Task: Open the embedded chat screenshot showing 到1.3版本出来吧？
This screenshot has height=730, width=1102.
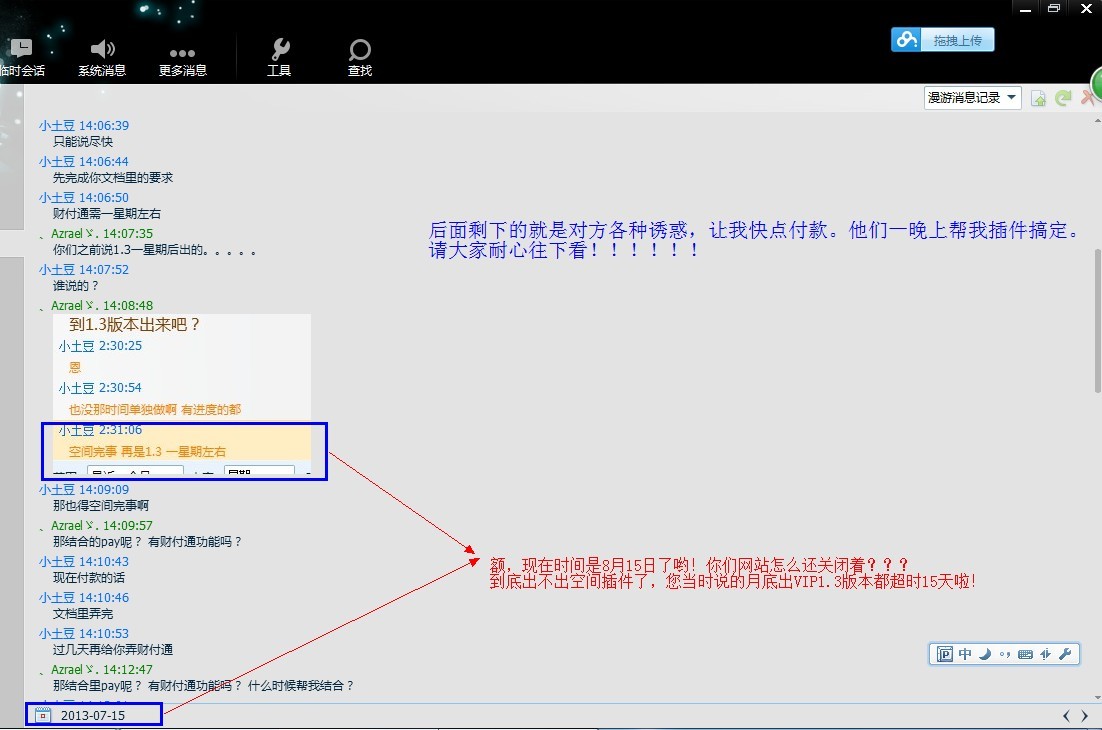Action: click(x=182, y=394)
